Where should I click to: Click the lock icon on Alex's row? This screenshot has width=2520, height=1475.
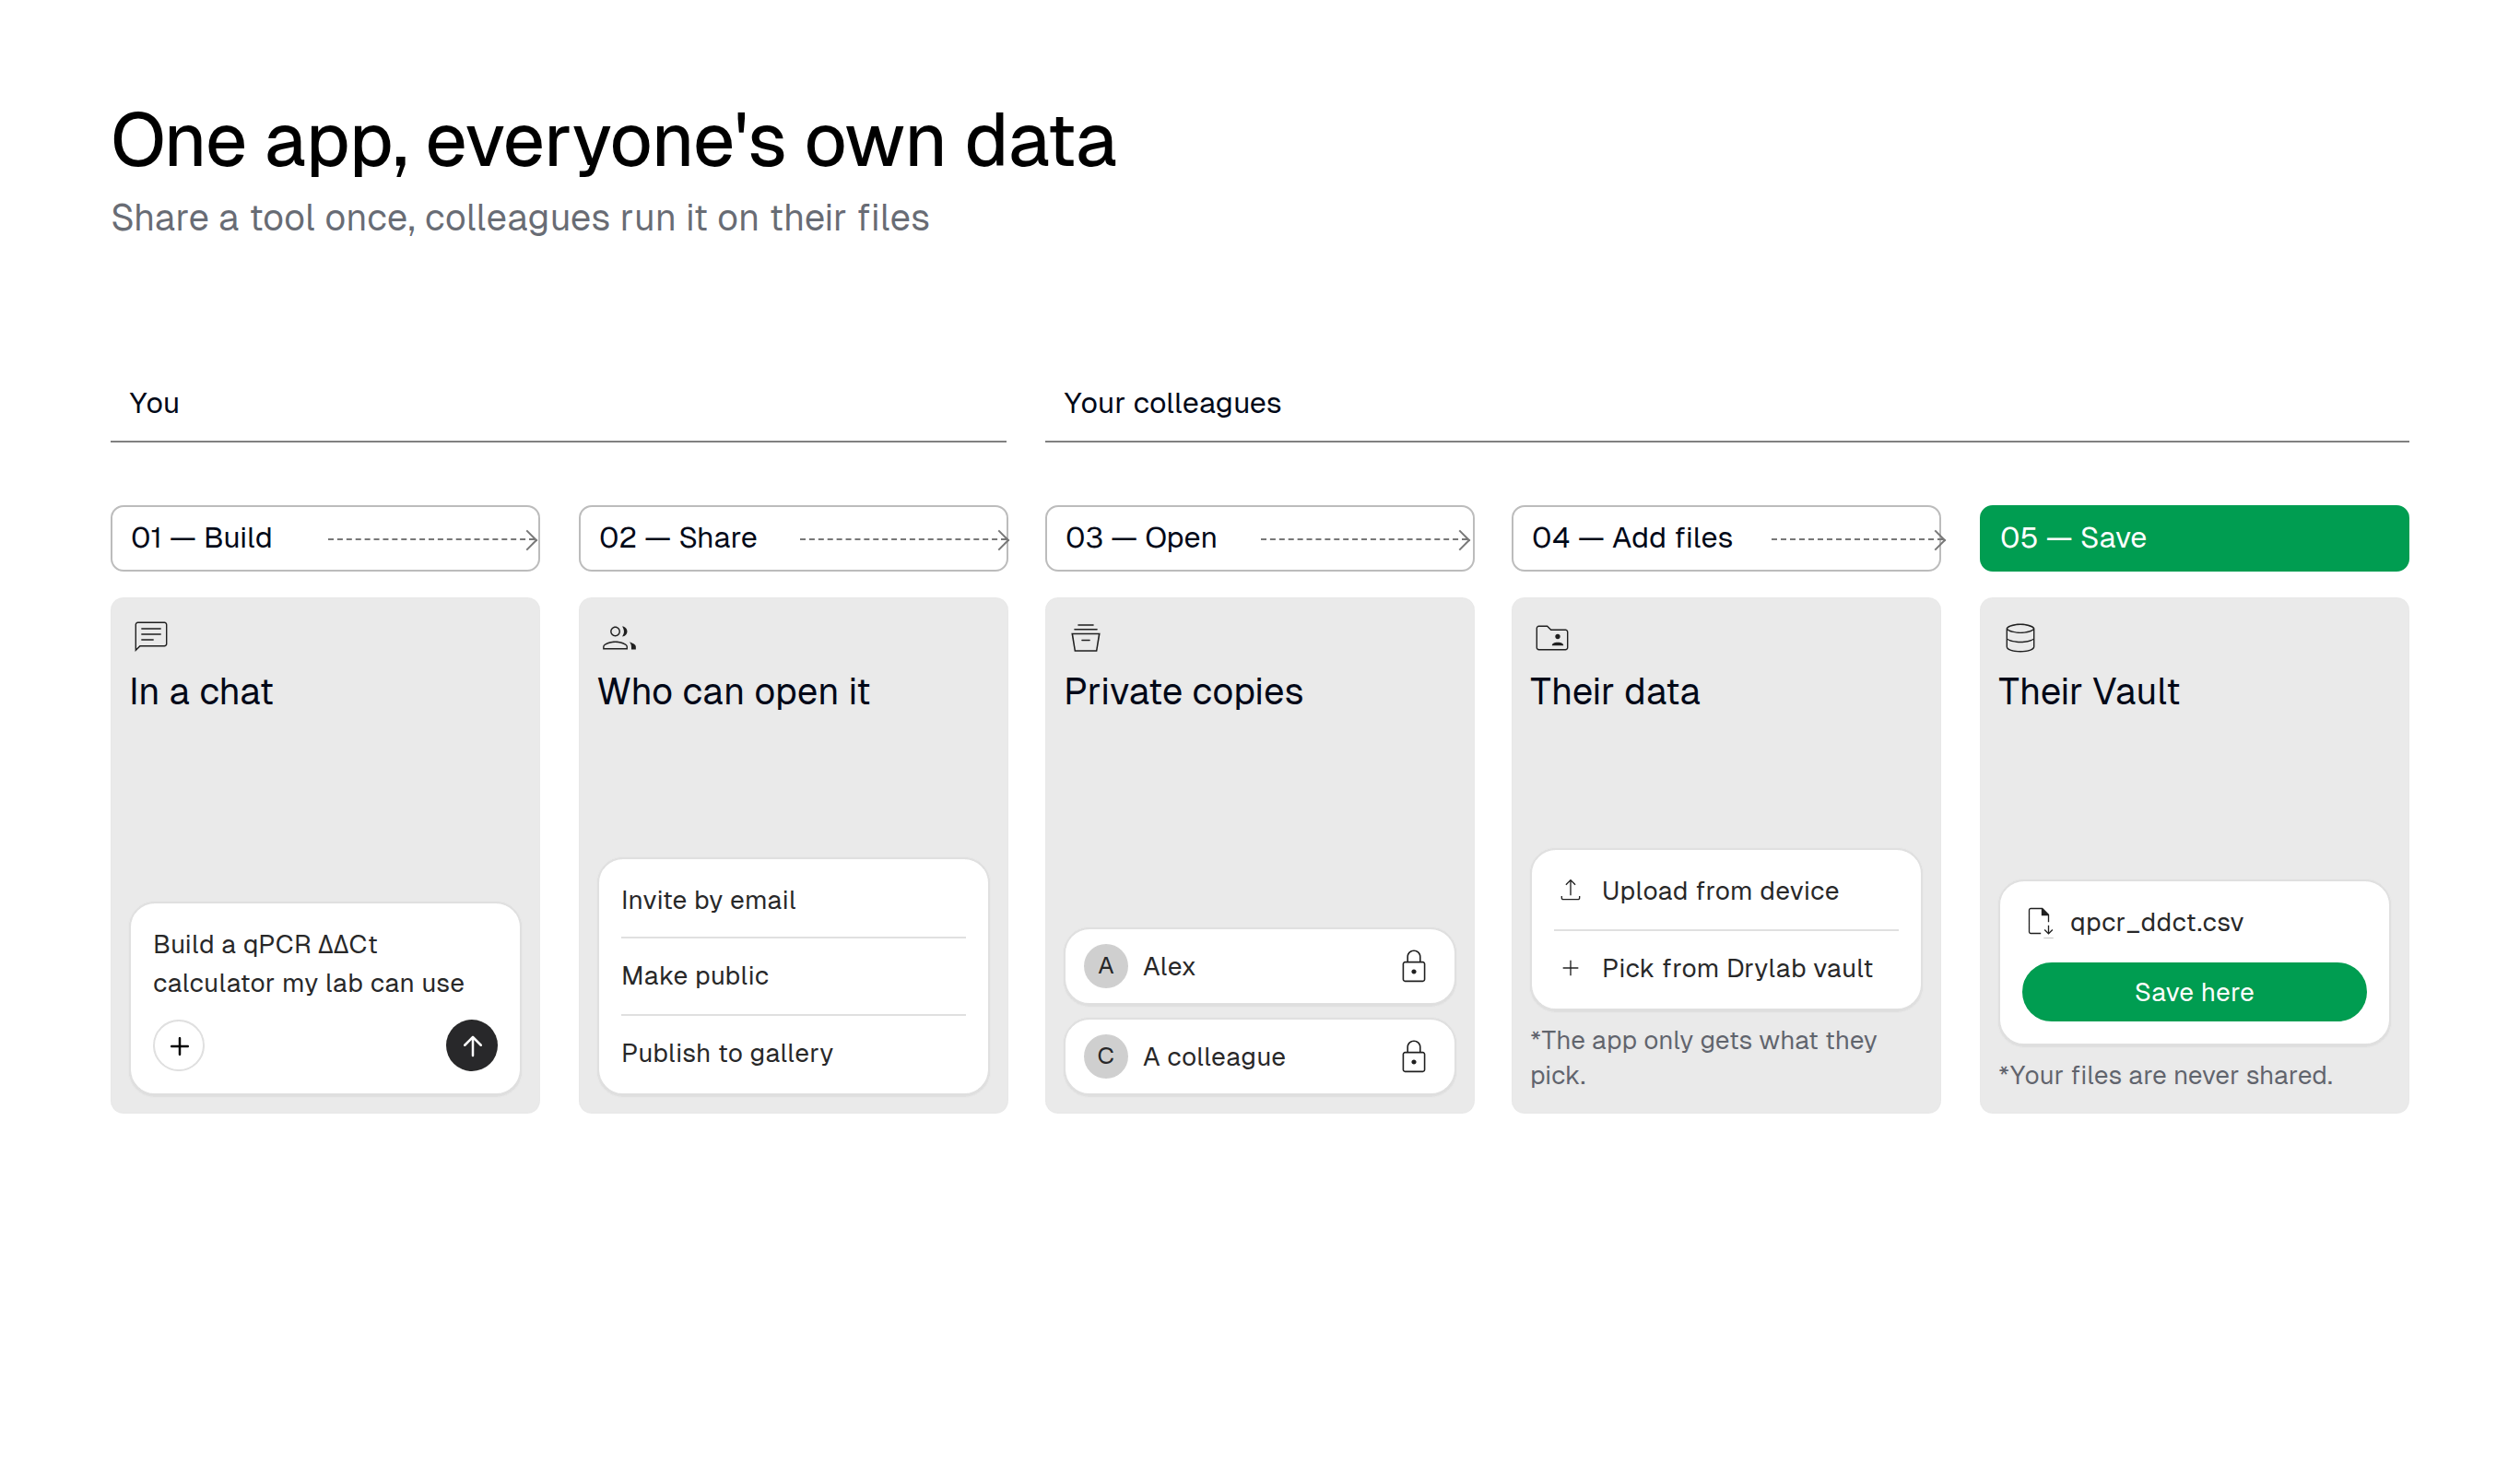coord(1413,966)
